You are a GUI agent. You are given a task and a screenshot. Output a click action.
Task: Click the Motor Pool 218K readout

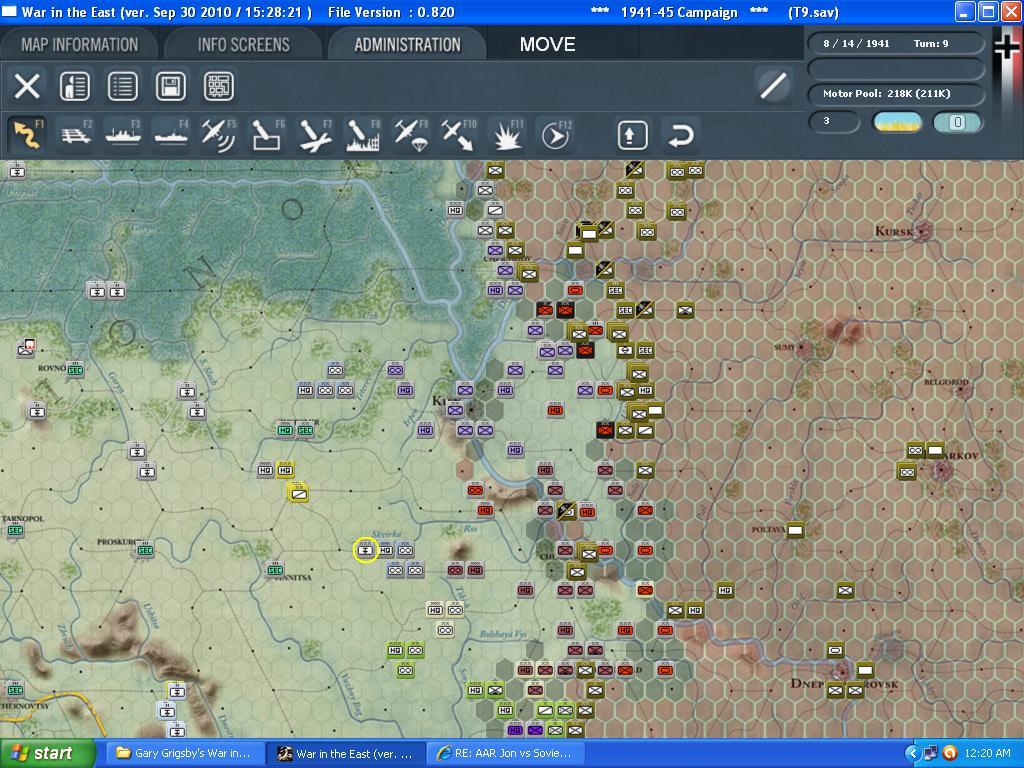click(896, 93)
